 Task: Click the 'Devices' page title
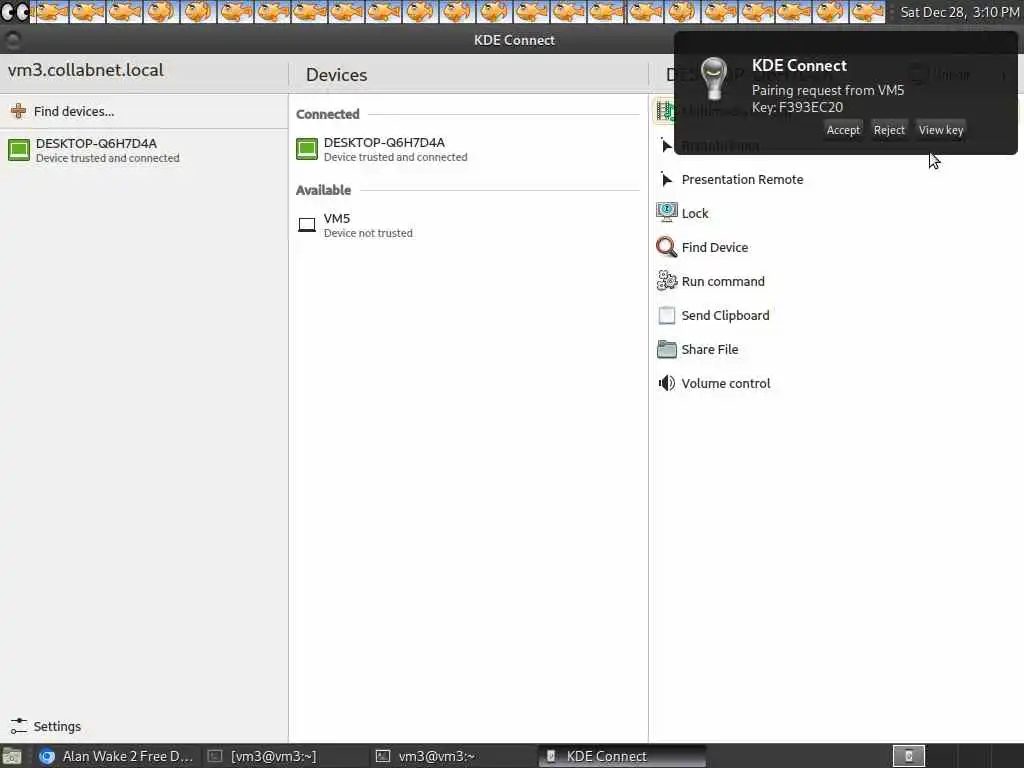336,75
